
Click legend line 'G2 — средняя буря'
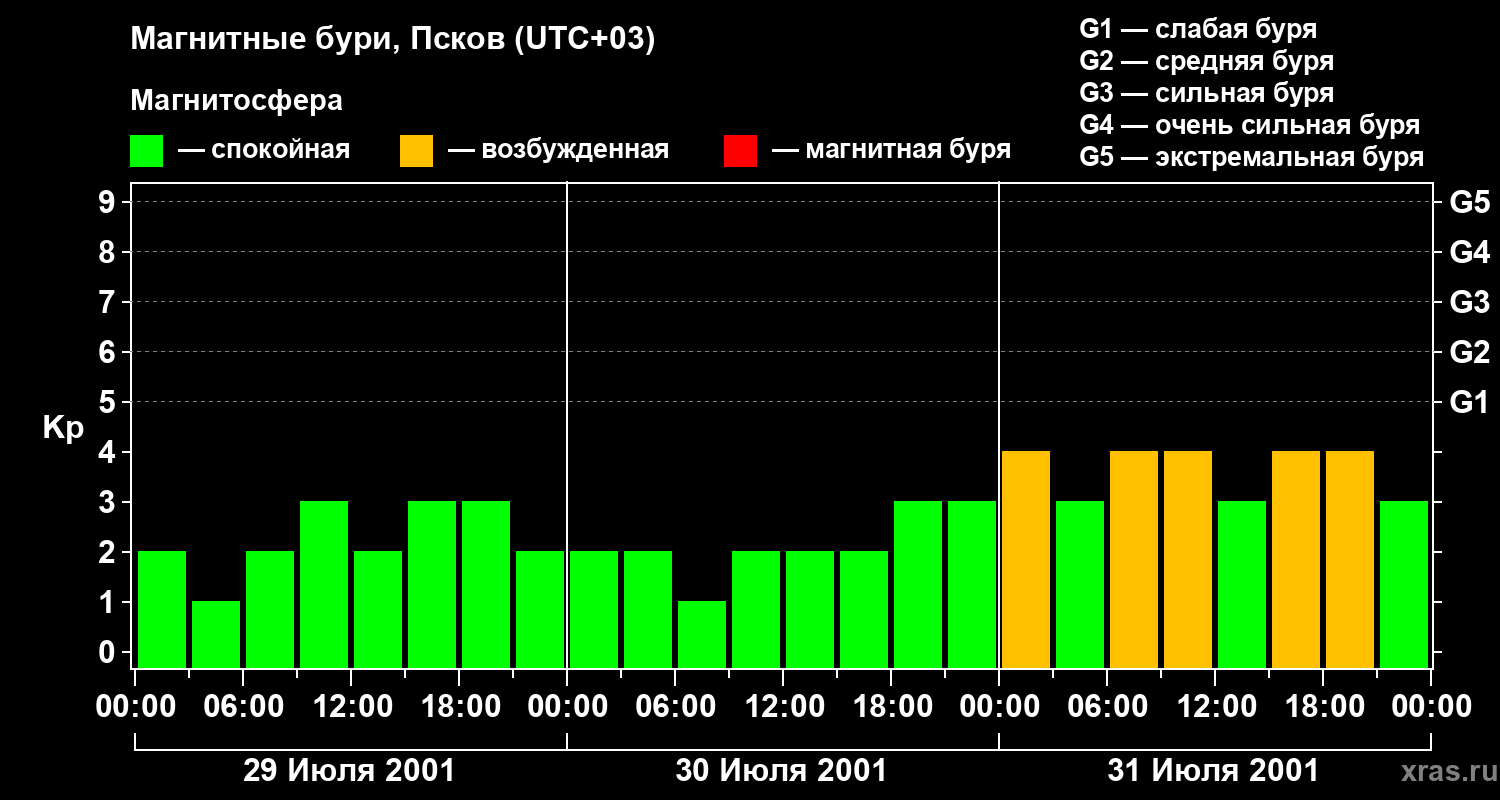coord(1206,61)
